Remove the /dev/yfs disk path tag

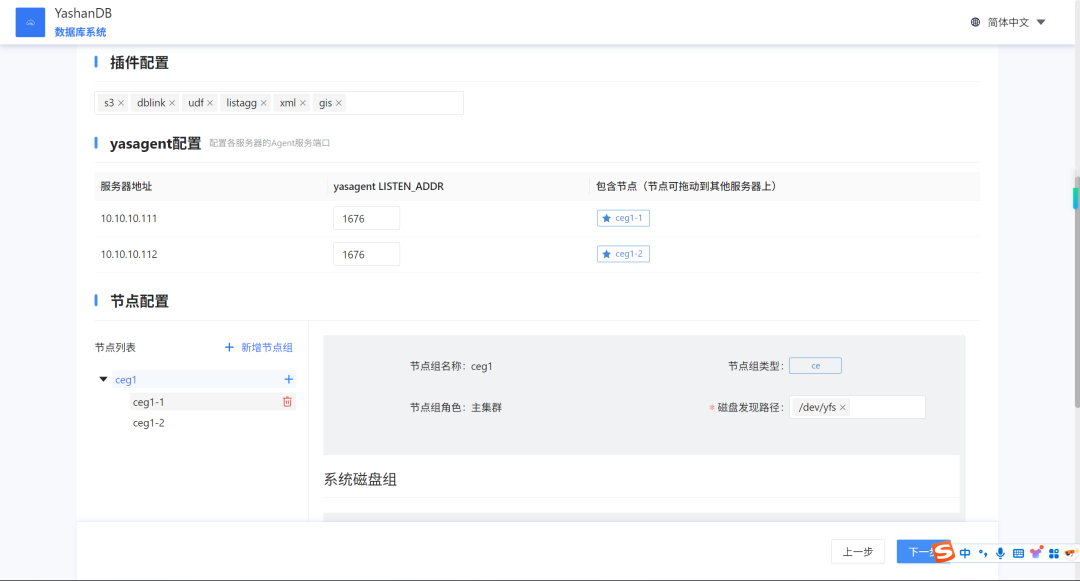coord(842,408)
